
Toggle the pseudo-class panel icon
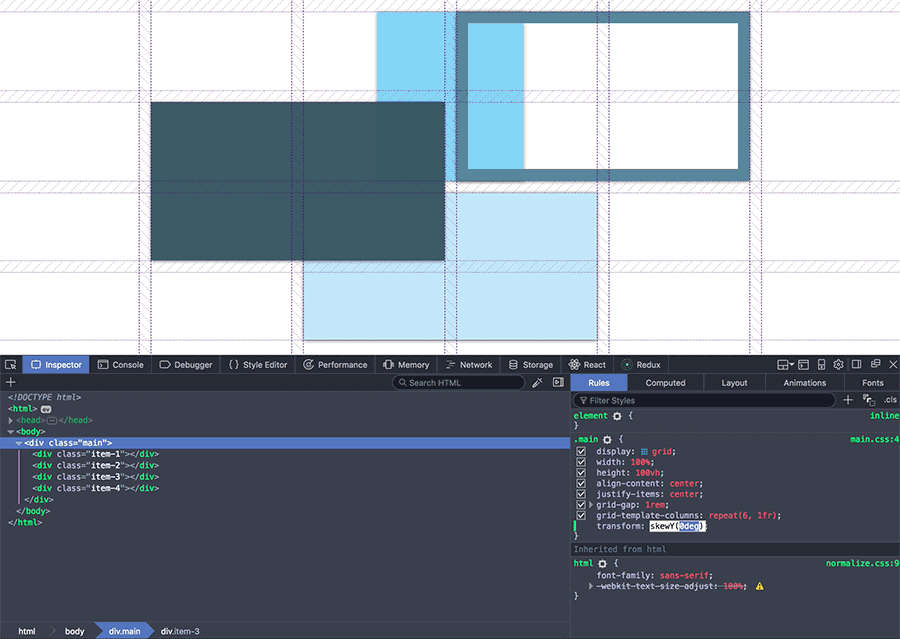pyautogui.click(x=868, y=400)
